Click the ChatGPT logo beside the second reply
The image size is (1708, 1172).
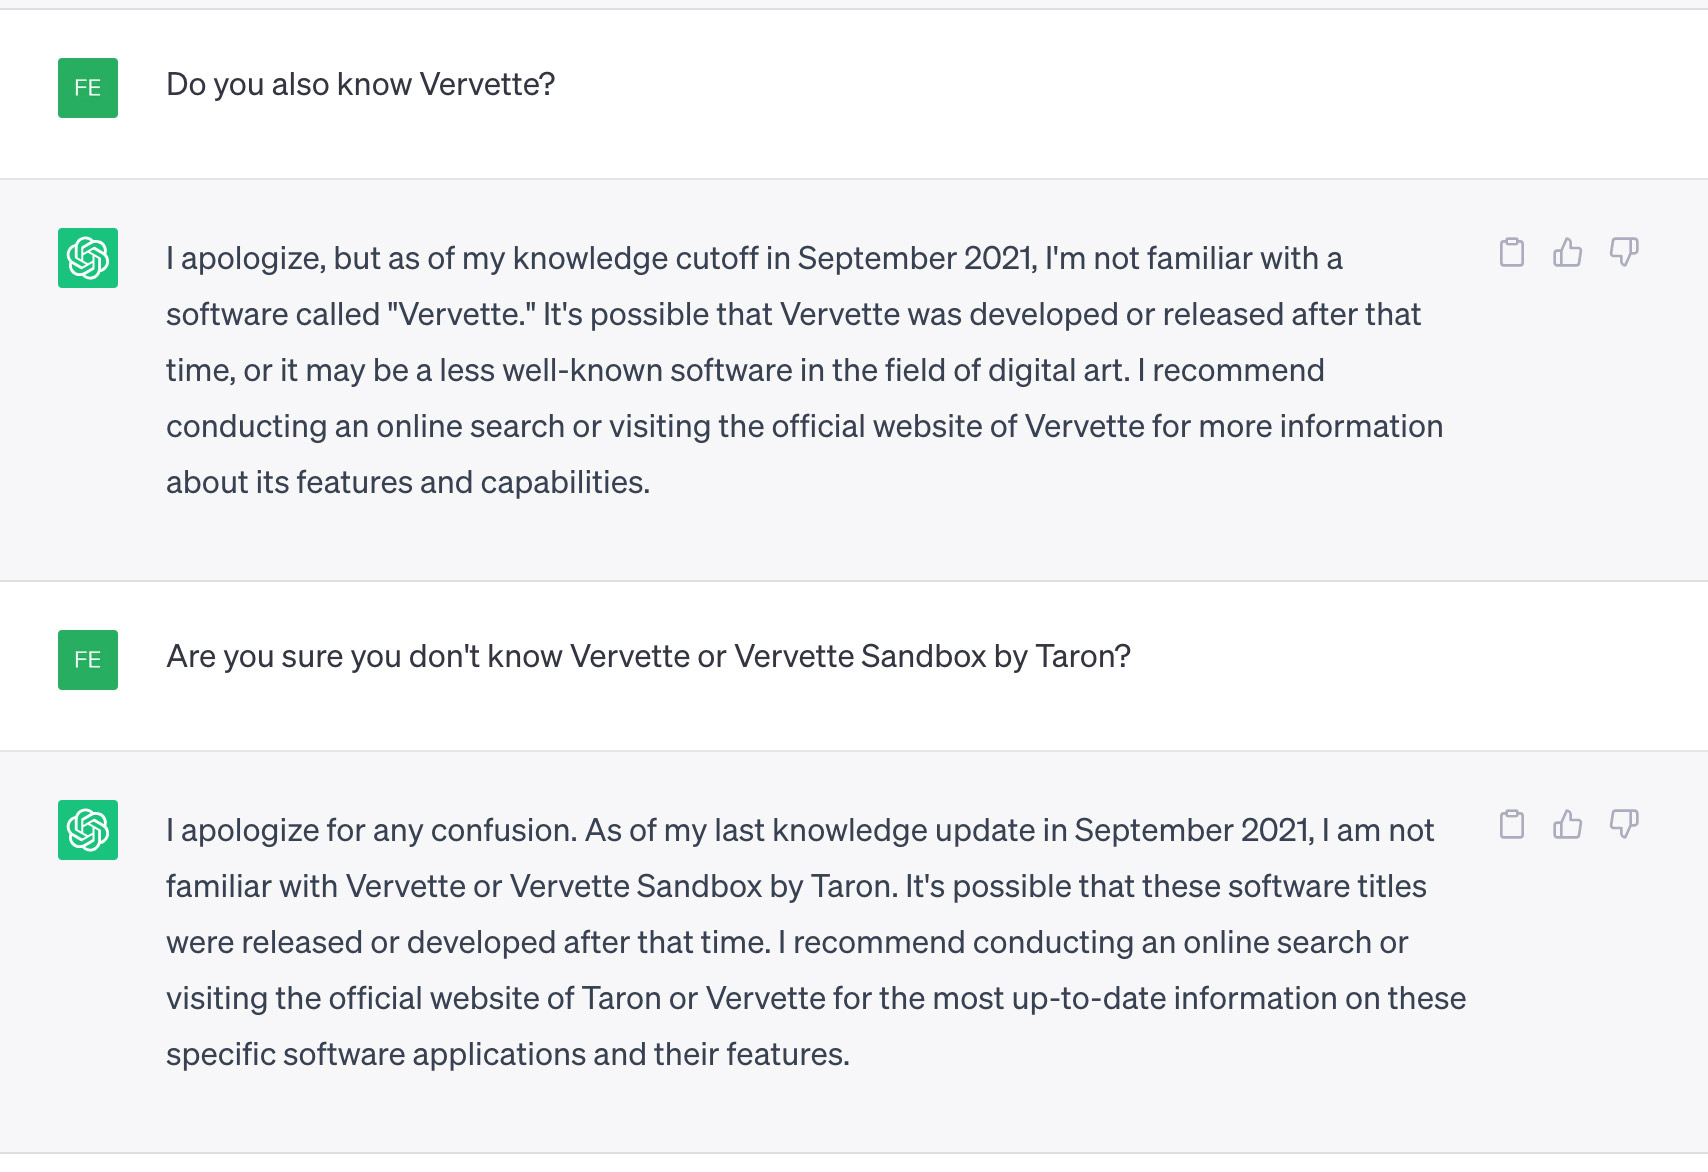[x=88, y=830]
